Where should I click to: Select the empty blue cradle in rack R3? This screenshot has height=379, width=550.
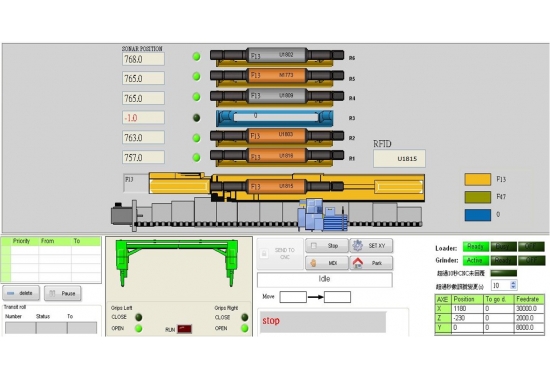(275, 118)
